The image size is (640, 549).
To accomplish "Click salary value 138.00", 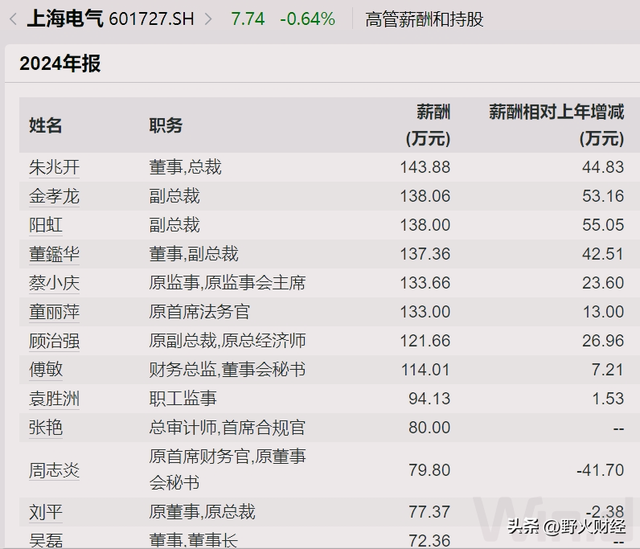I will tap(425, 225).
